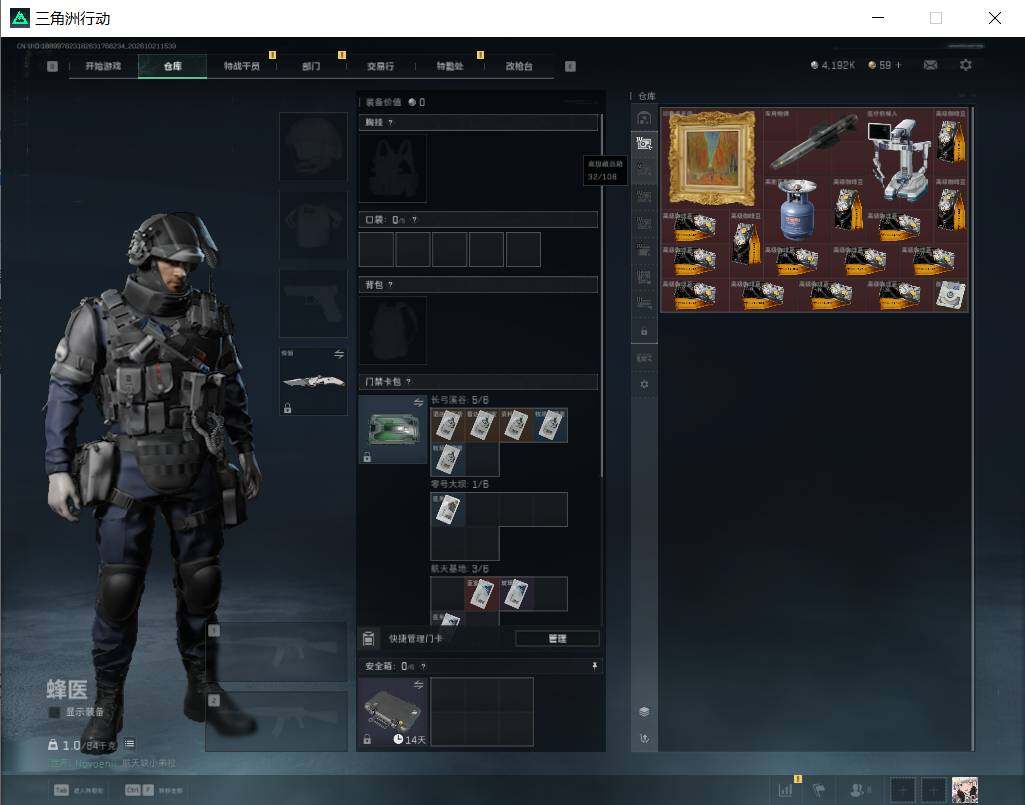Click the empty helmet equipment slot
This screenshot has height=805, width=1025.
pos(313,146)
